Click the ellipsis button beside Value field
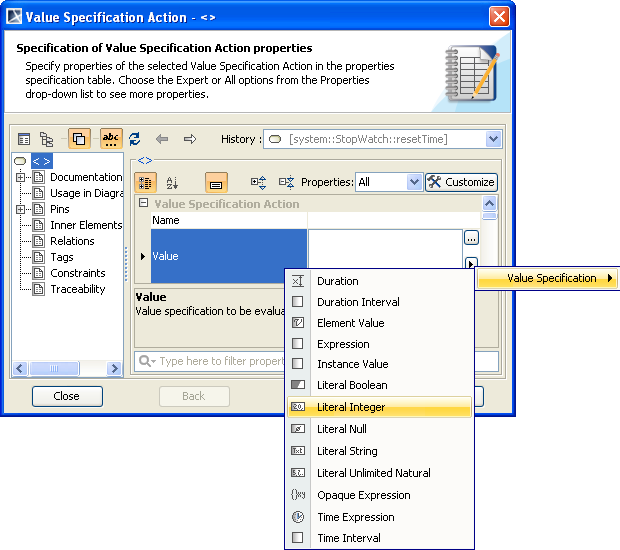 point(471,238)
